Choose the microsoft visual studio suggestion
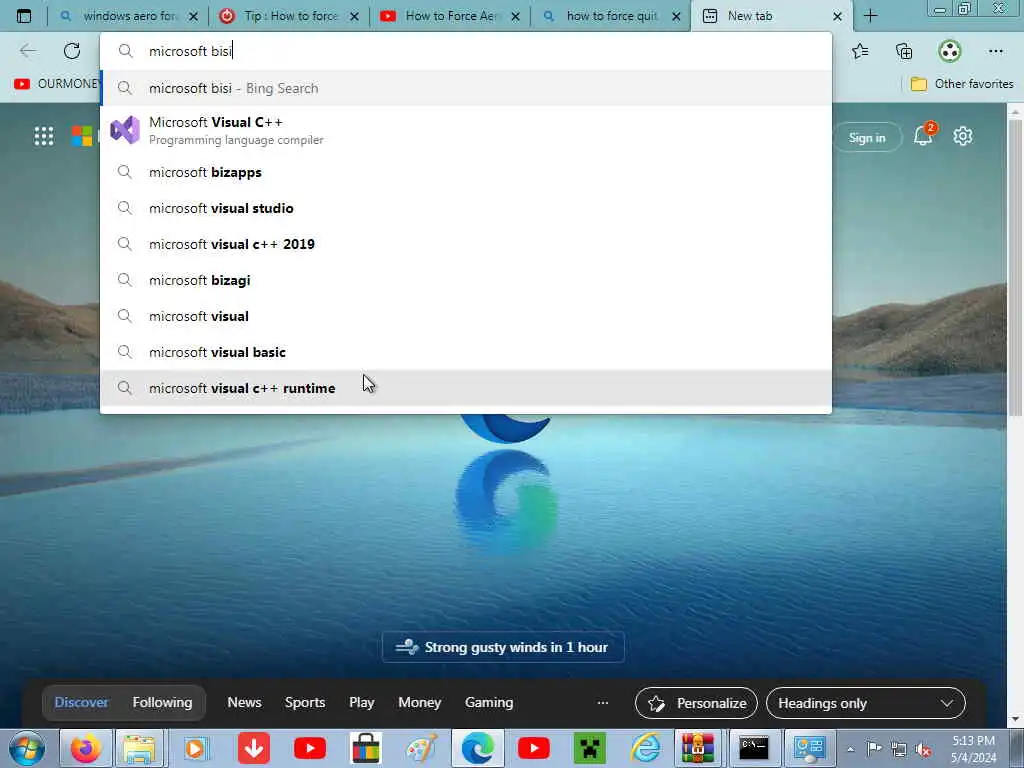The image size is (1024, 768). [466, 208]
